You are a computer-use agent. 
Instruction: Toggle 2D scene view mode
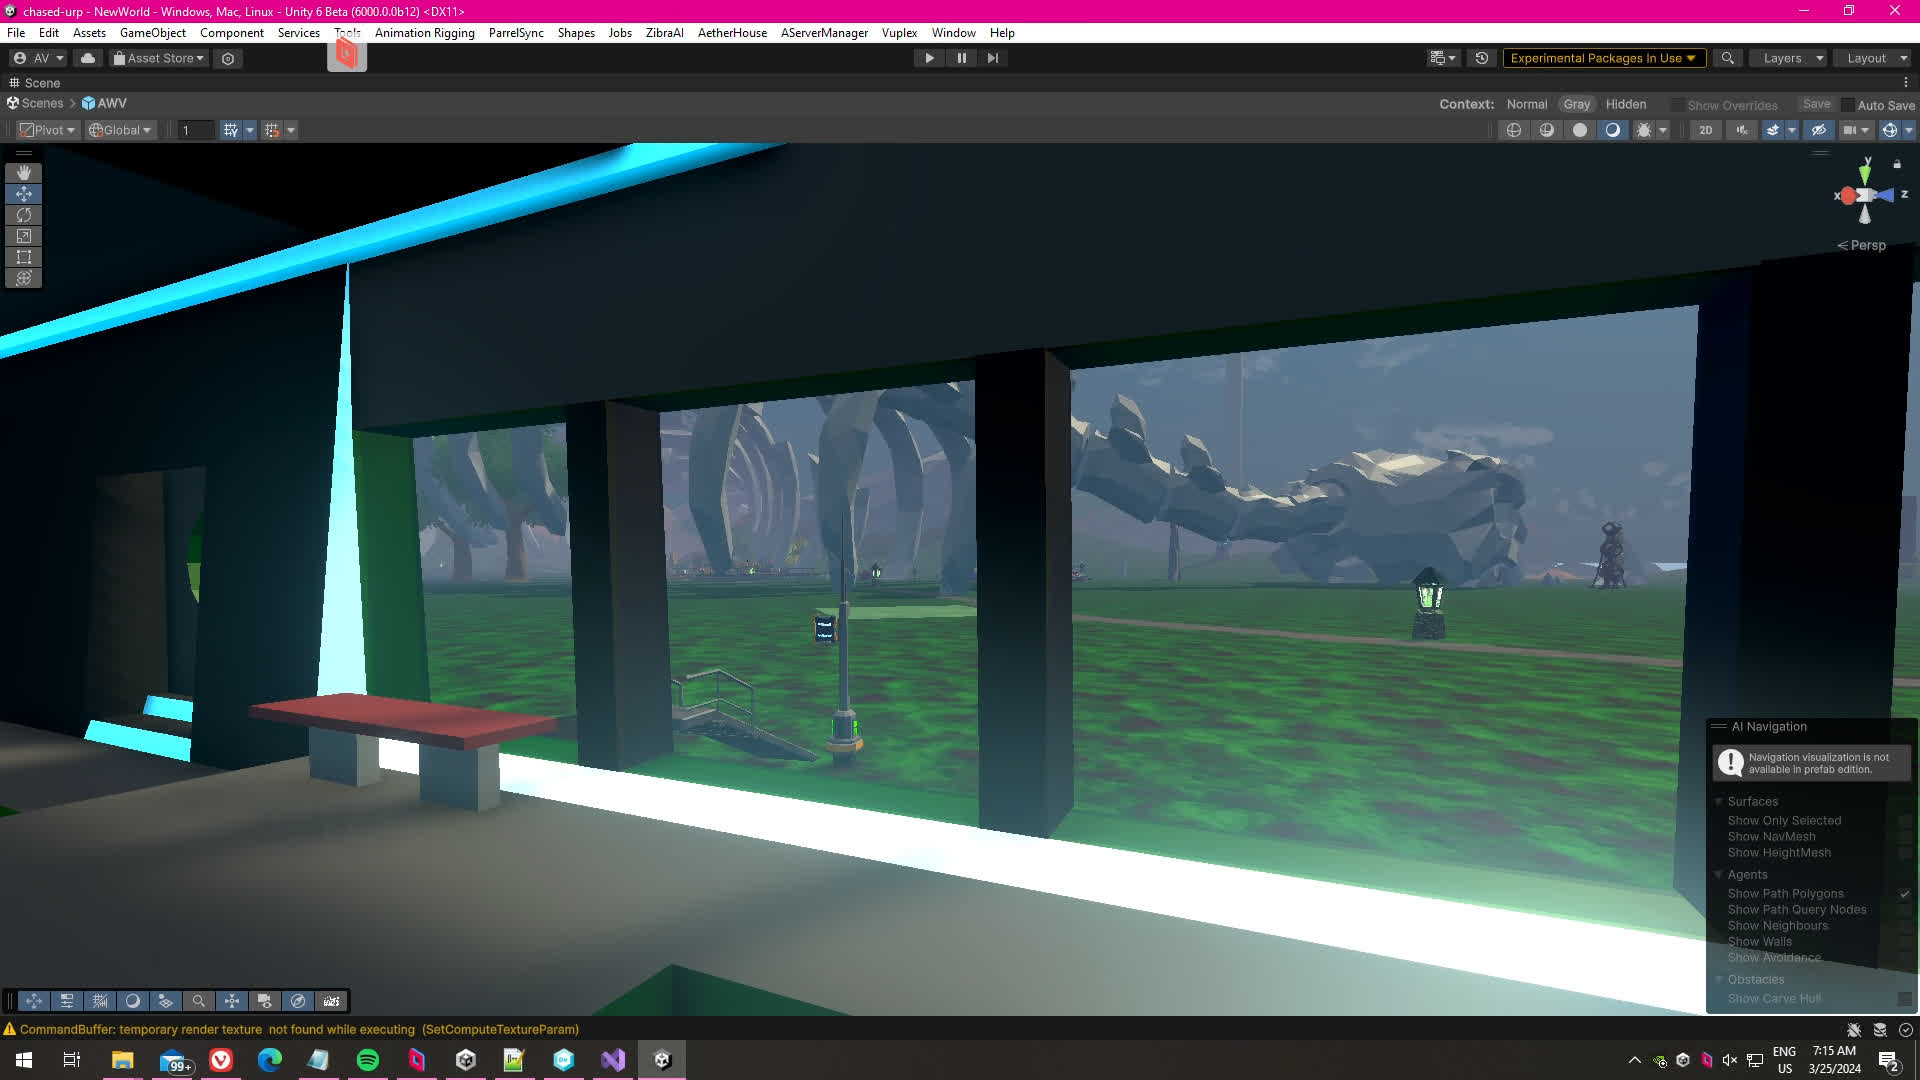1706,130
